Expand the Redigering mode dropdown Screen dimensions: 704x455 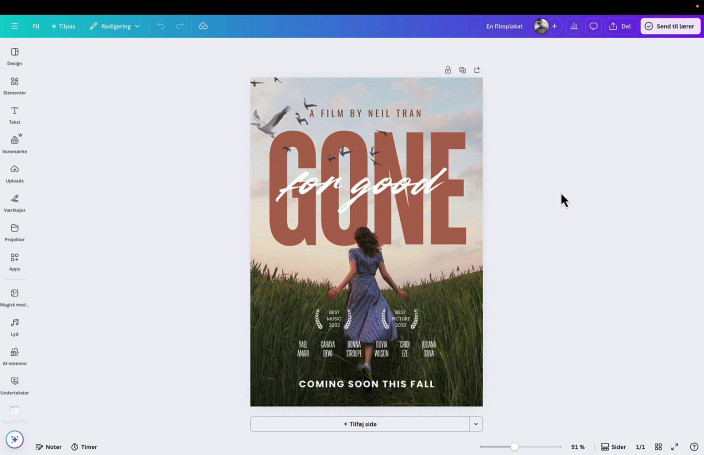(114, 26)
